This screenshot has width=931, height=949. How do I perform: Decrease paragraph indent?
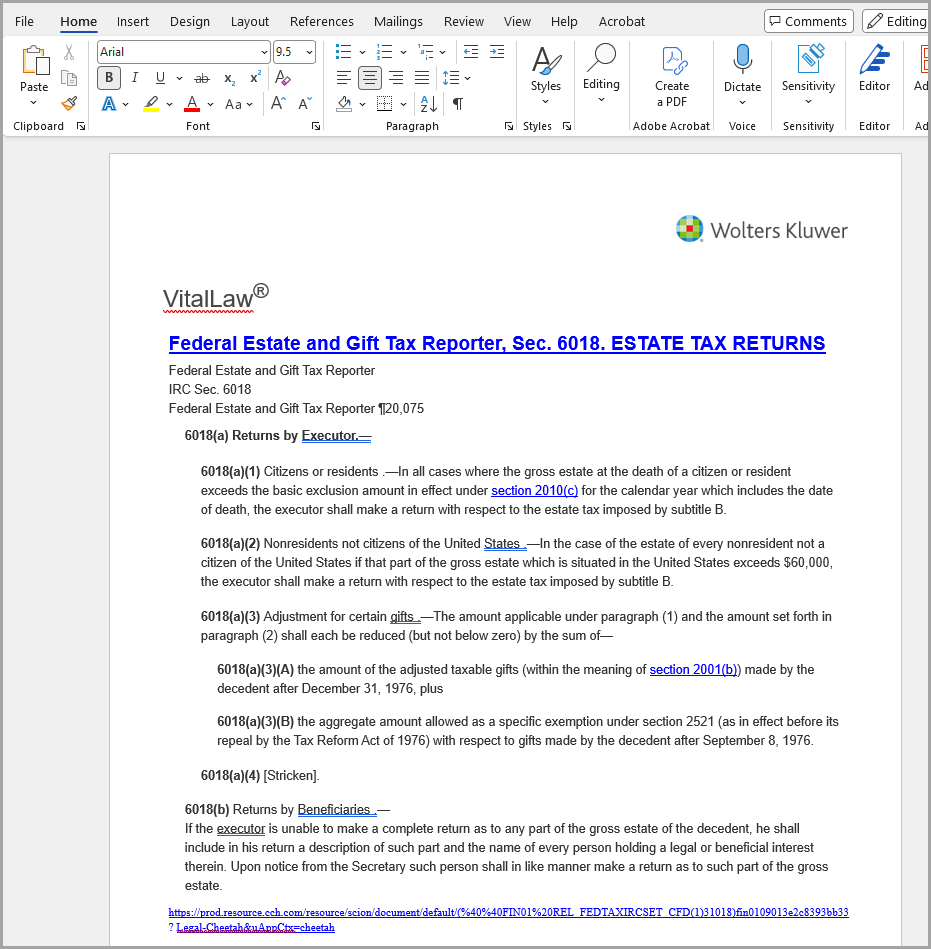point(470,52)
